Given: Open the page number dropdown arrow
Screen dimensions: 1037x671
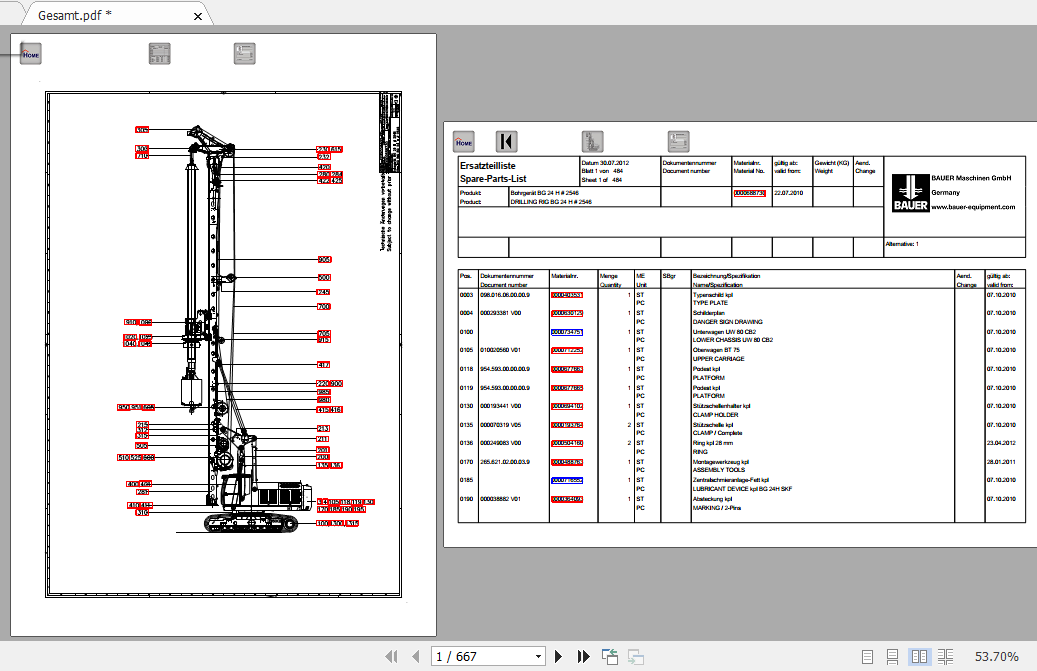Looking at the screenshot, I should point(536,656).
